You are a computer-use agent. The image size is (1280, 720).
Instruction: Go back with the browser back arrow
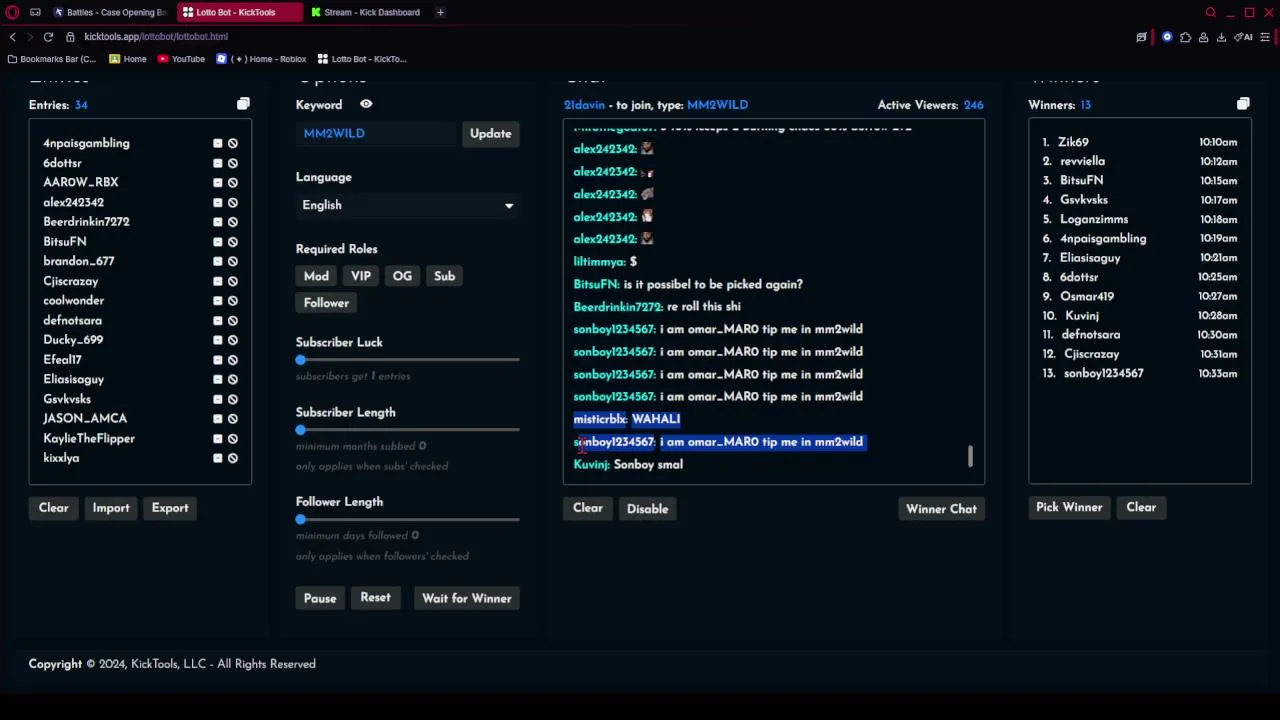[x=12, y=37]
